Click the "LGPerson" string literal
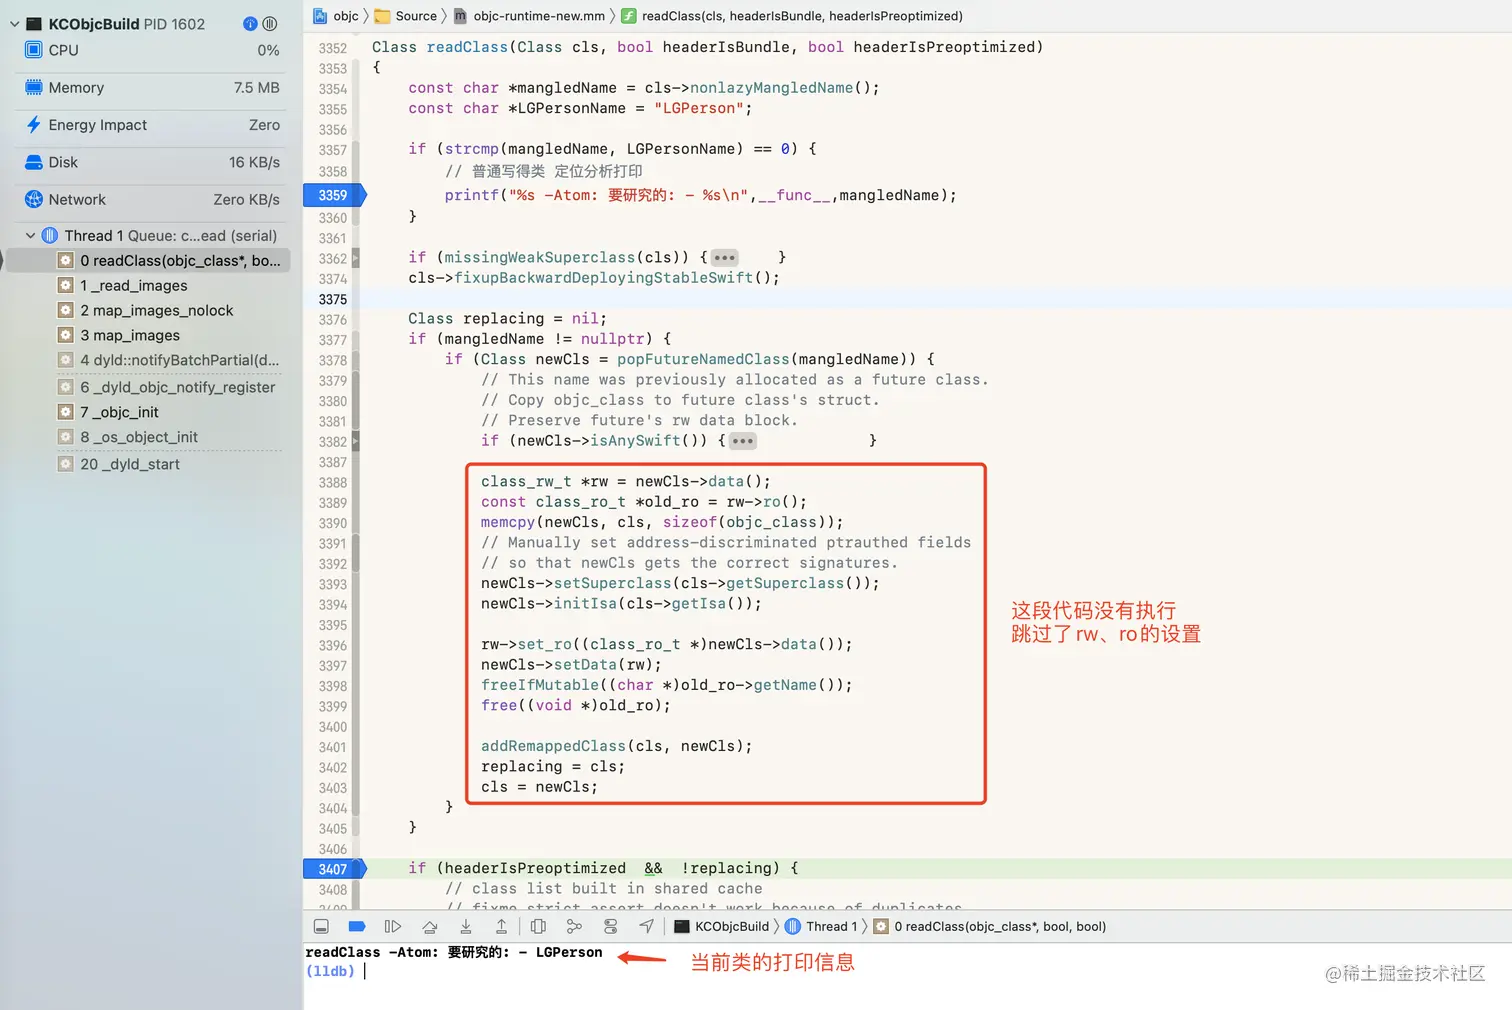The image size is (1512, 1010). [699, 108]
